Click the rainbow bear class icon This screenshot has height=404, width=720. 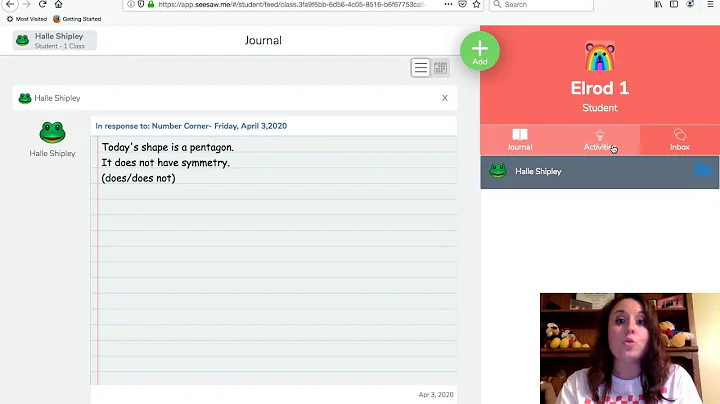coord(600,56)
